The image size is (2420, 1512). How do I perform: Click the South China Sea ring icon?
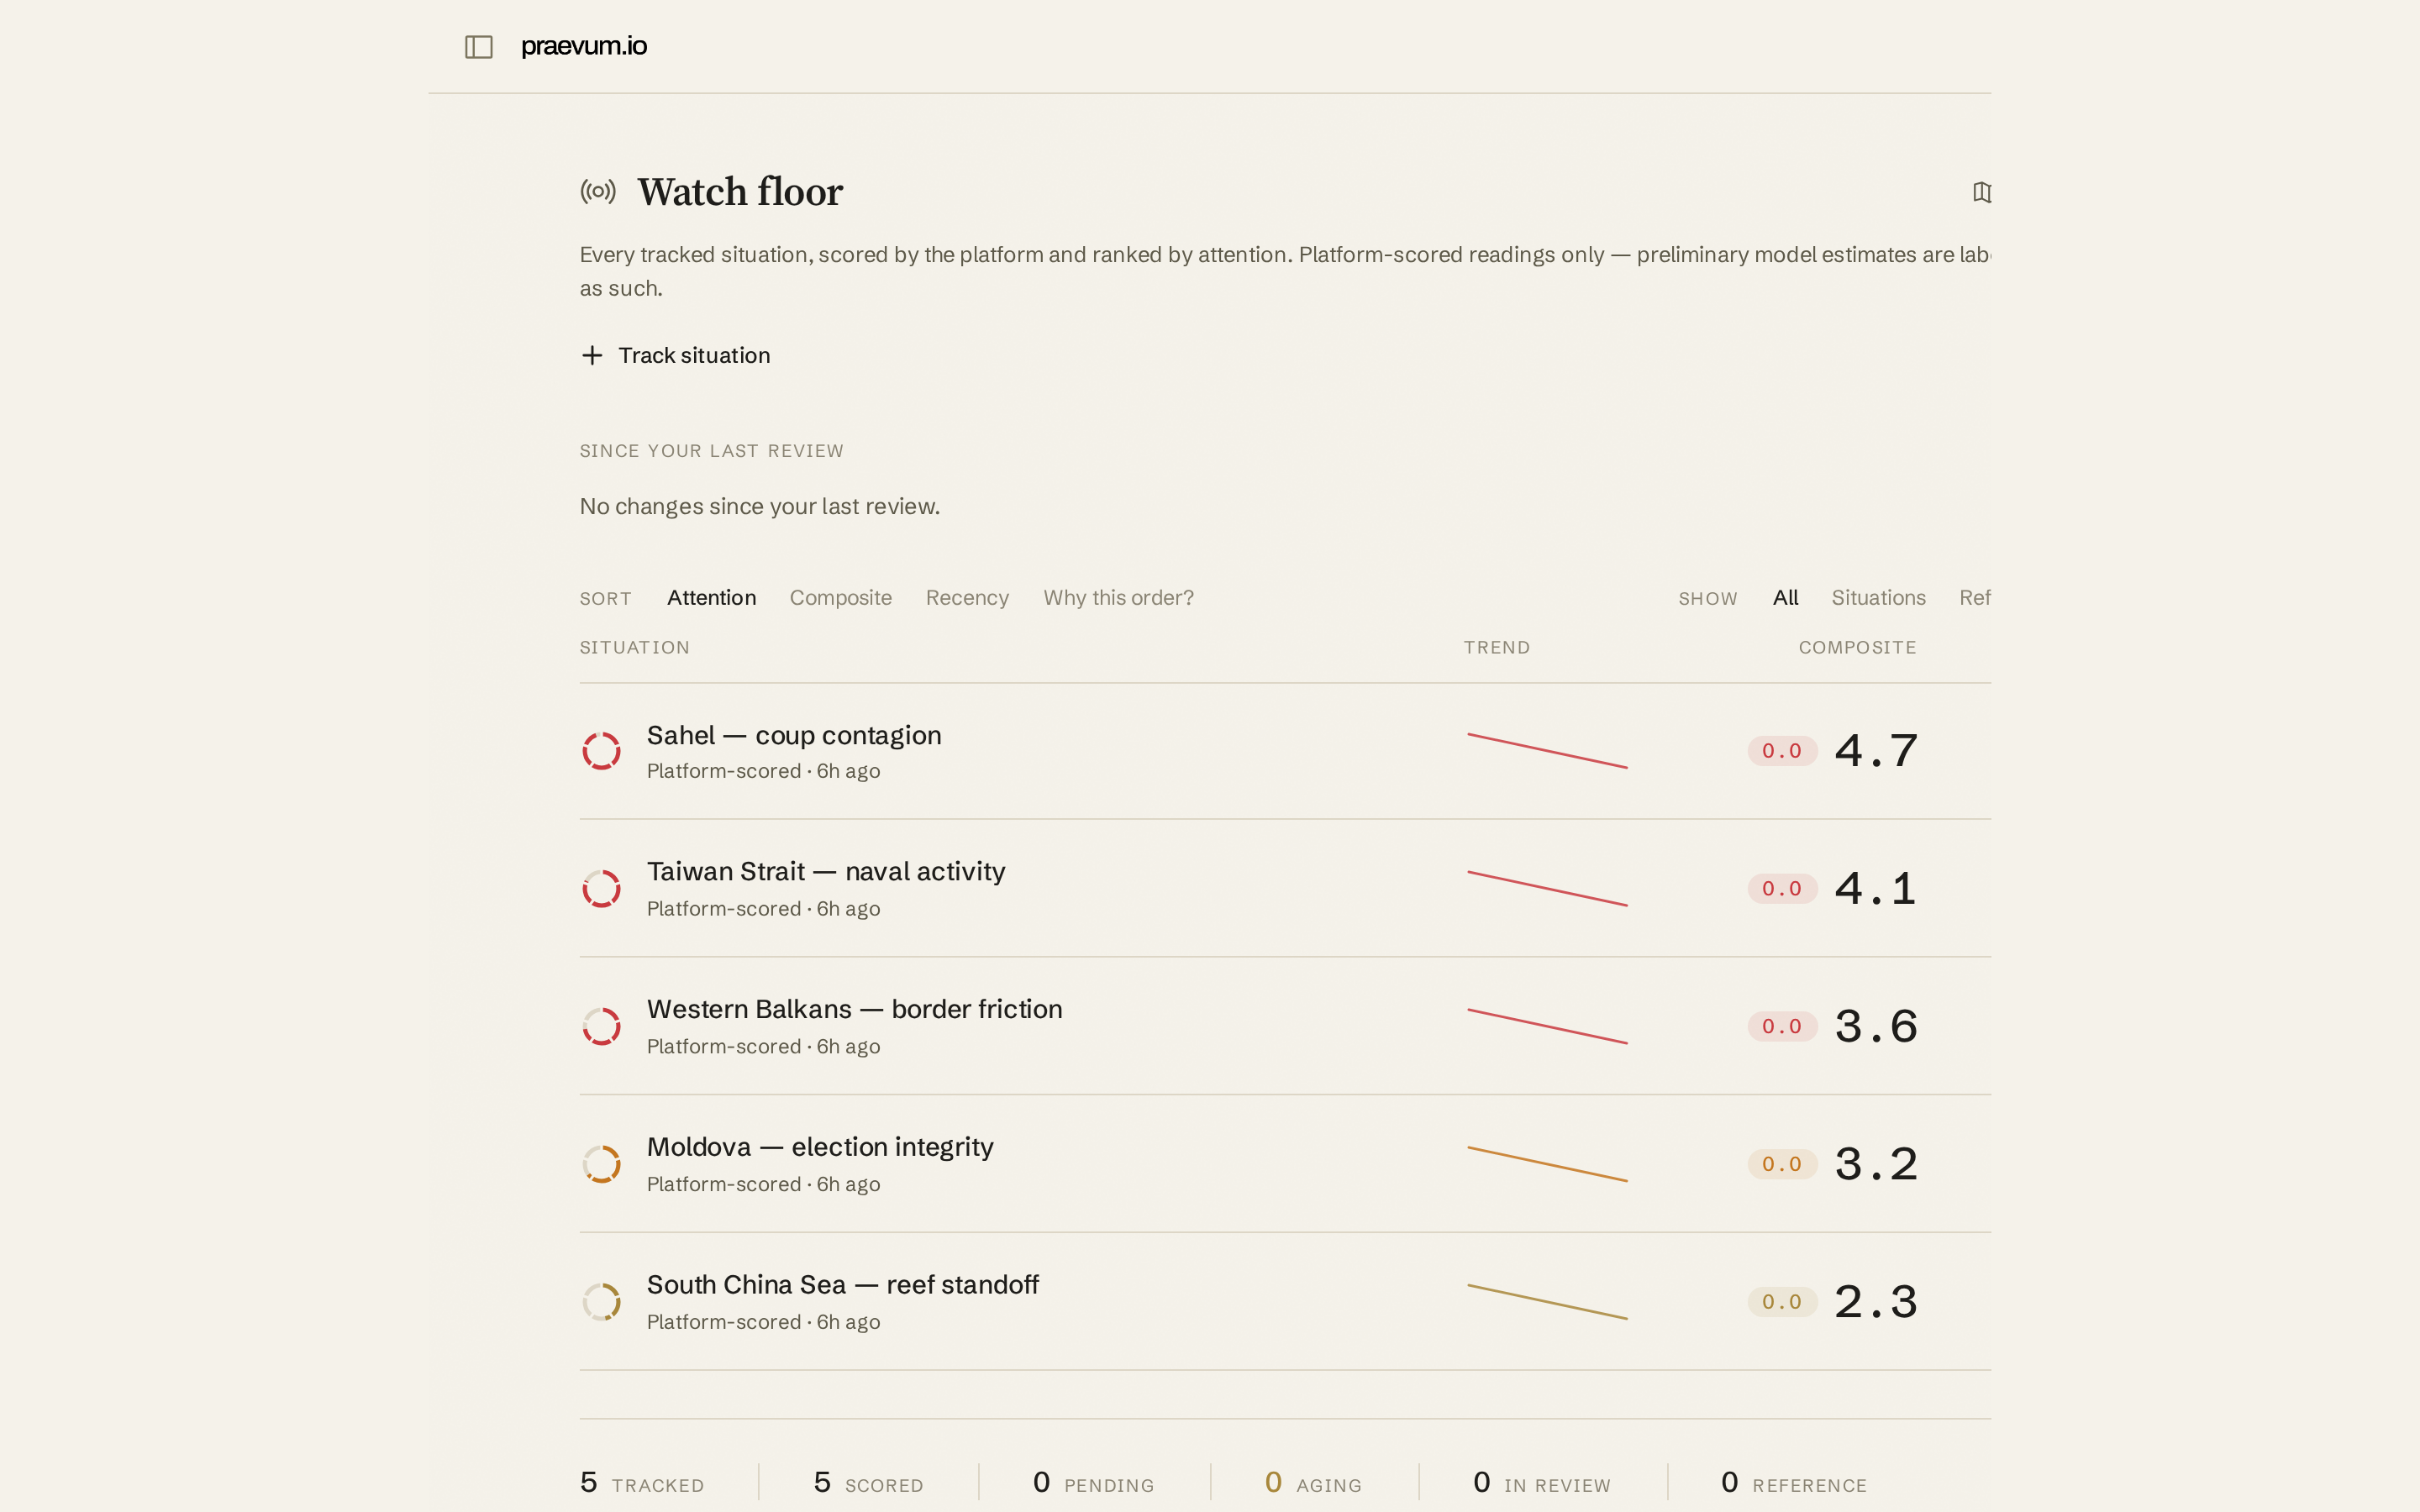pos(602,1302)
